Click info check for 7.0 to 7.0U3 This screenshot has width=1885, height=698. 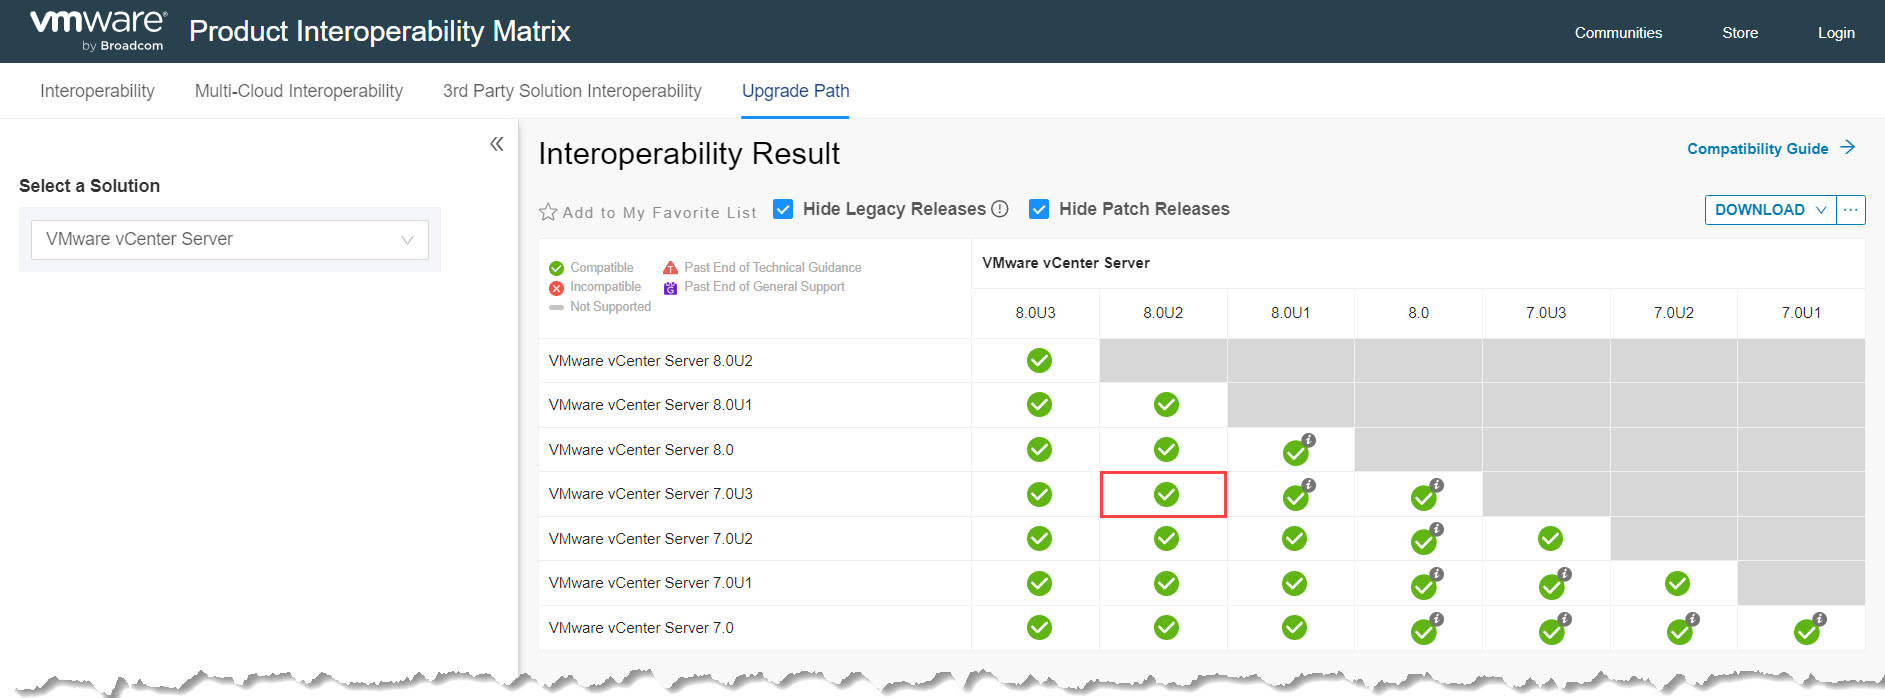(1553, 629)
